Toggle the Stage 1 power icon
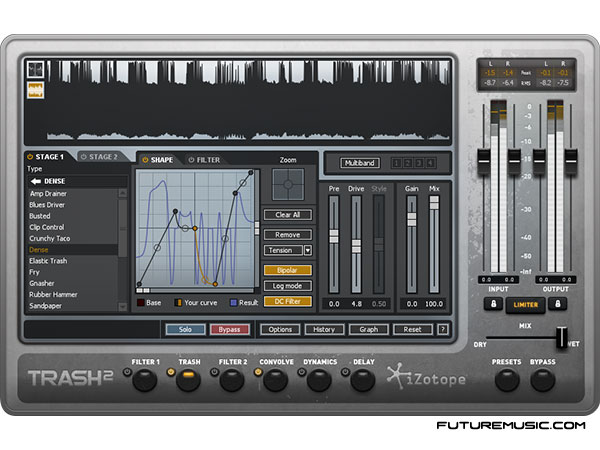This screenshot has width=600, height=450. (30, 157)
